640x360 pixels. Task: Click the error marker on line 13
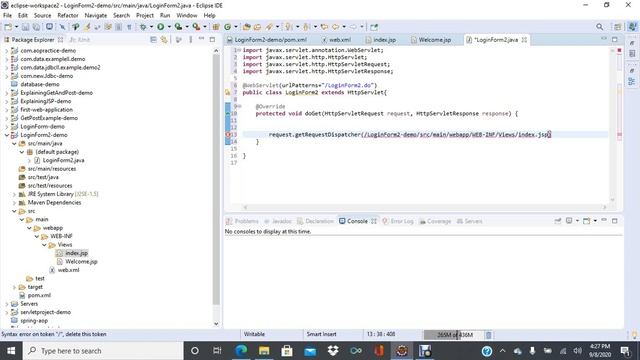pyautogui.click(x=228, y=134)
